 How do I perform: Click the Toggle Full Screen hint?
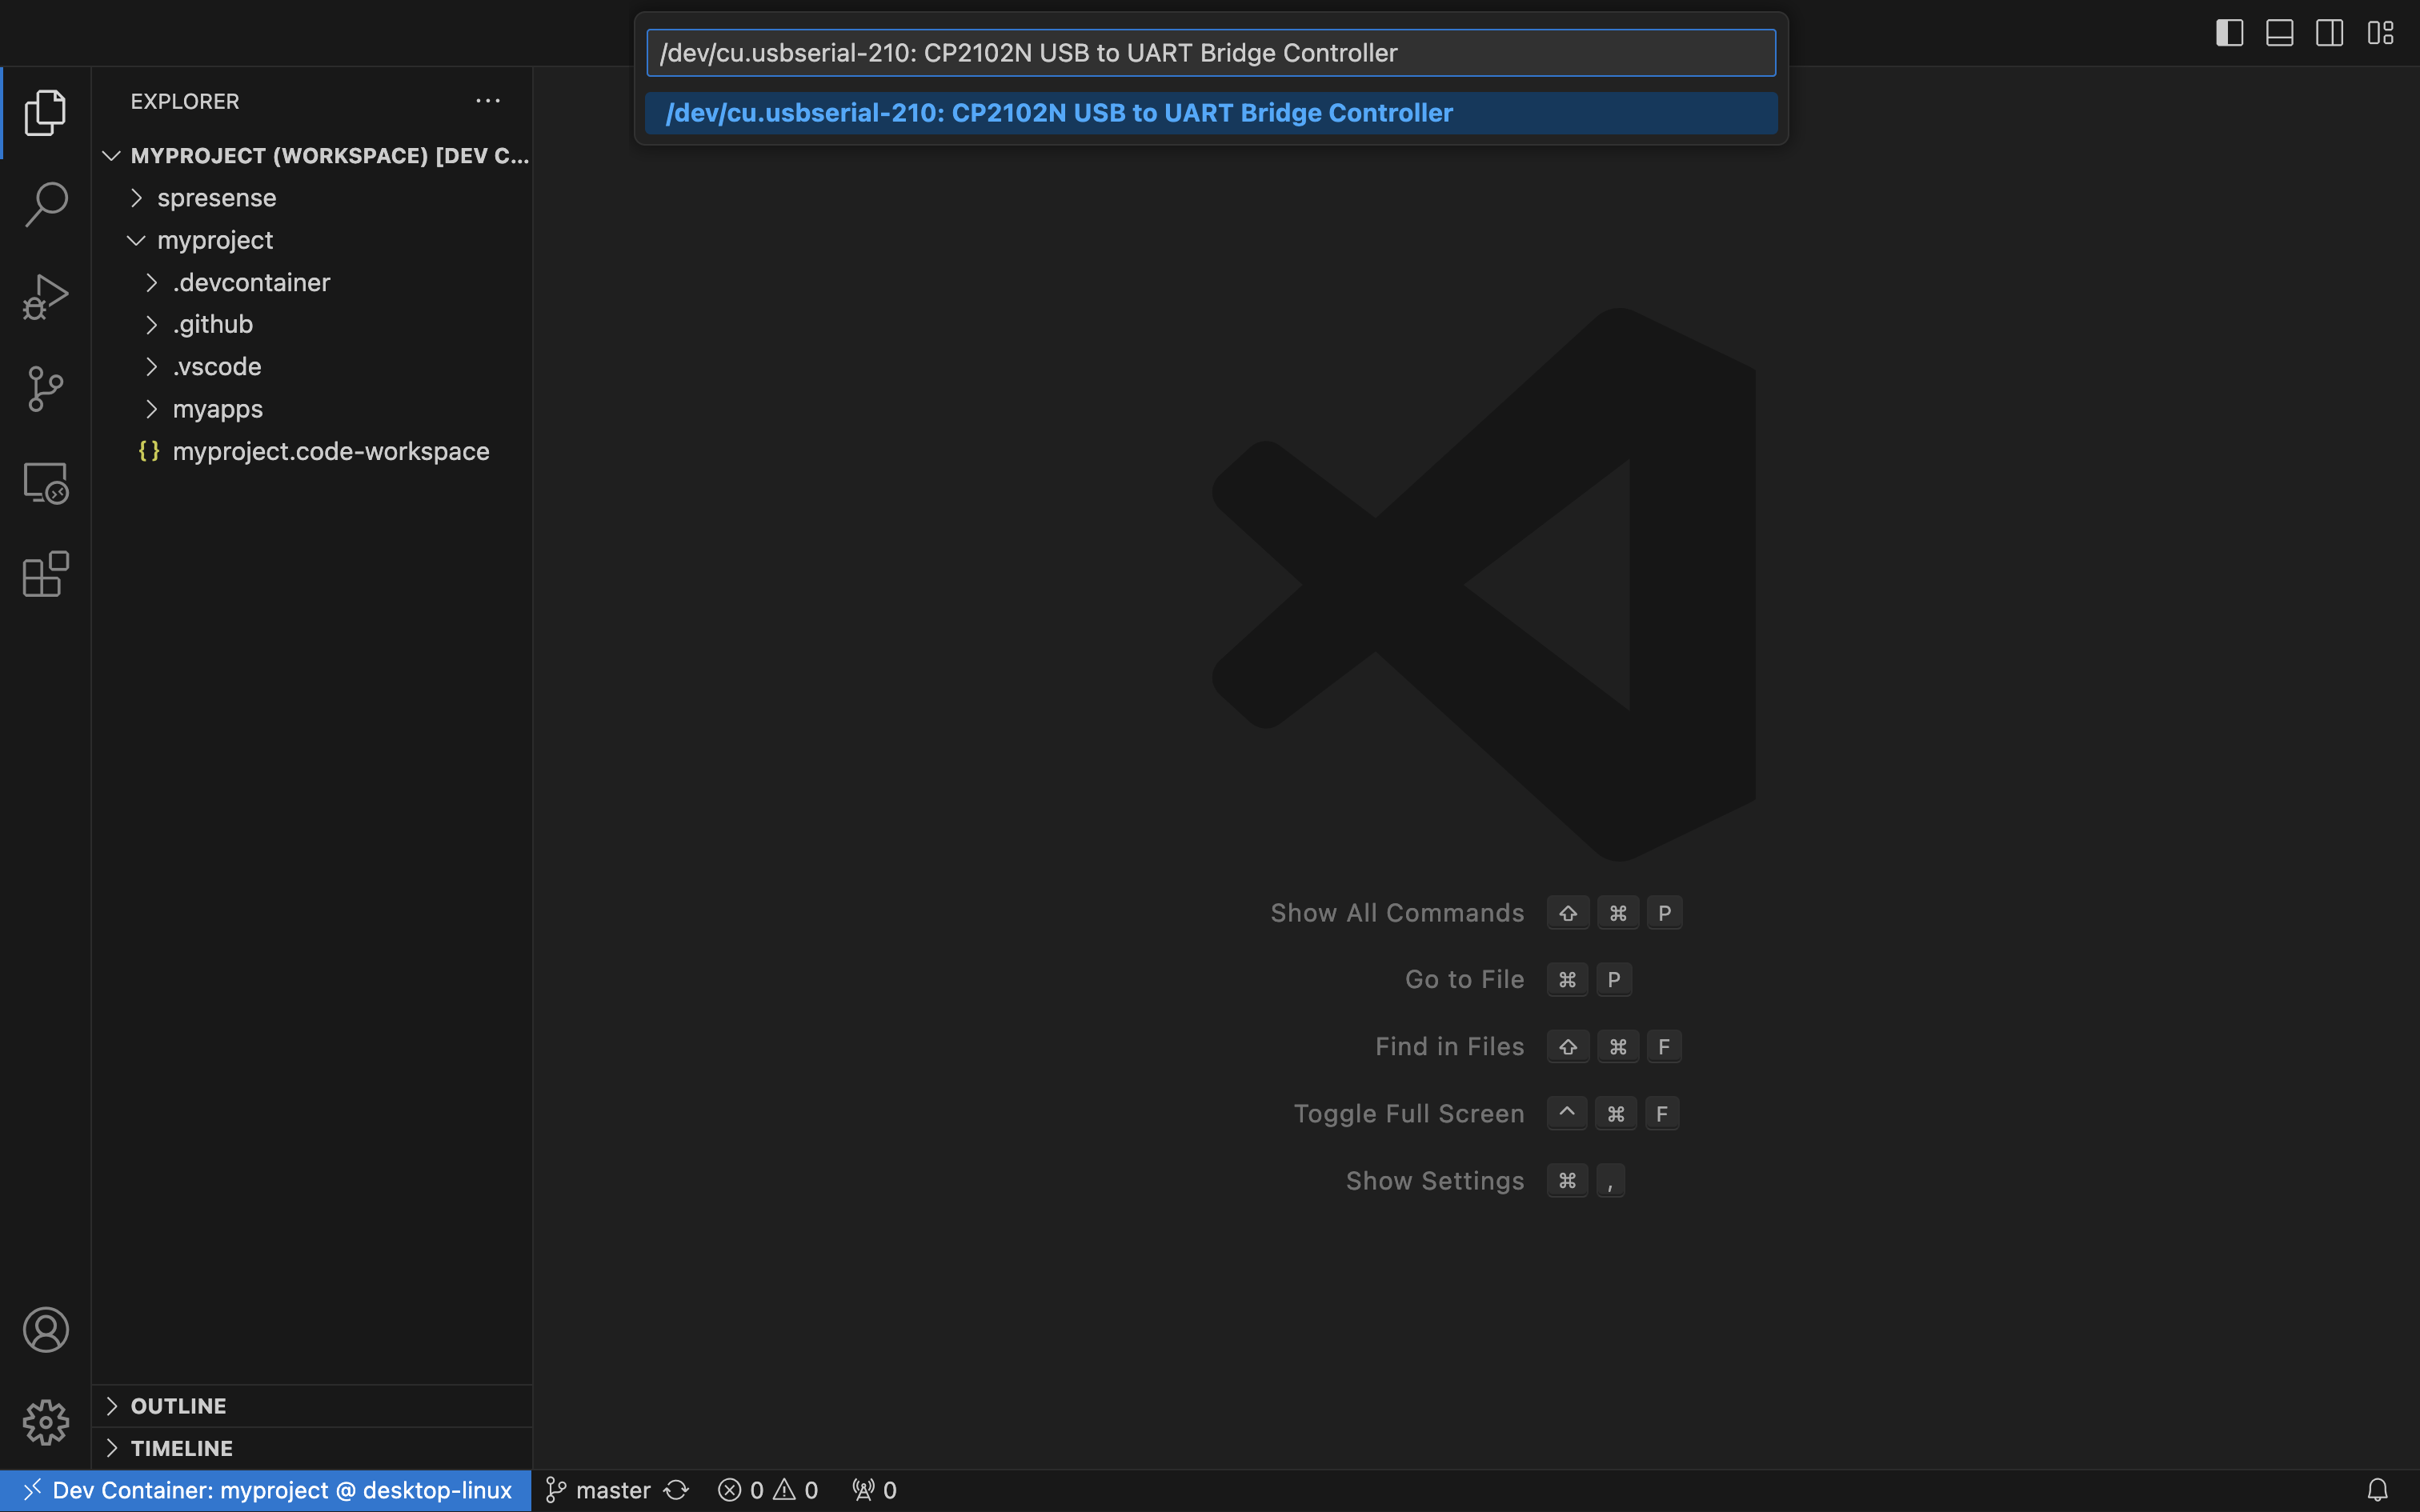(1408, 1113)
